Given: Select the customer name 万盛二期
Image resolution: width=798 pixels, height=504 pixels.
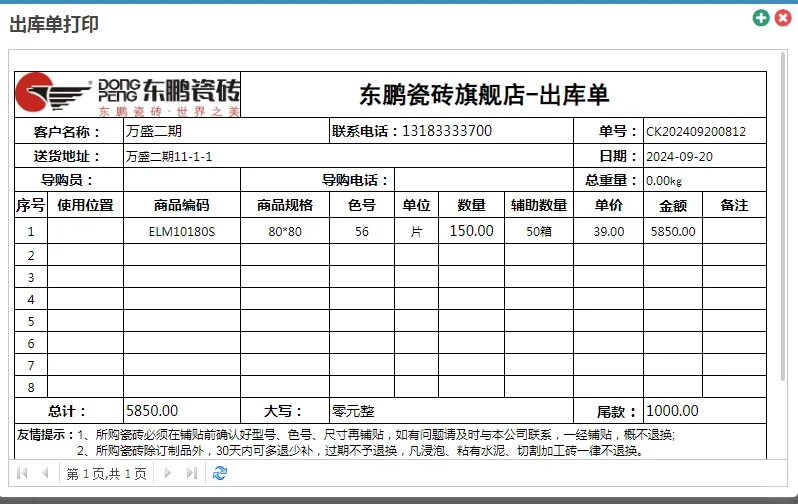Looking at the screenshot, I should tap(154, 131).
